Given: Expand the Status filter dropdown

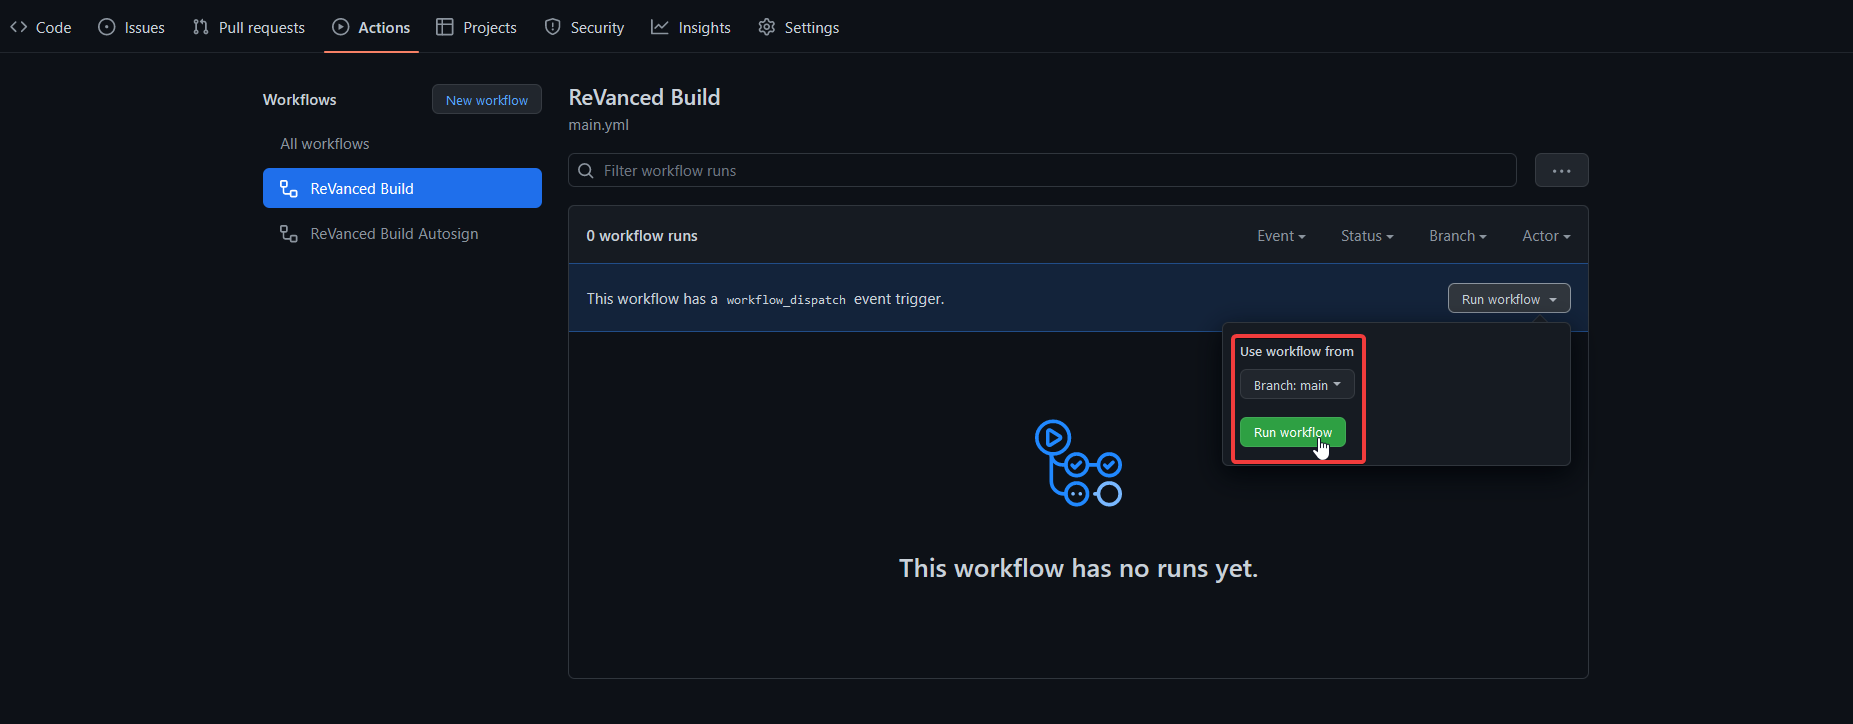Looking at the screenshot, I should point(1367,236).
